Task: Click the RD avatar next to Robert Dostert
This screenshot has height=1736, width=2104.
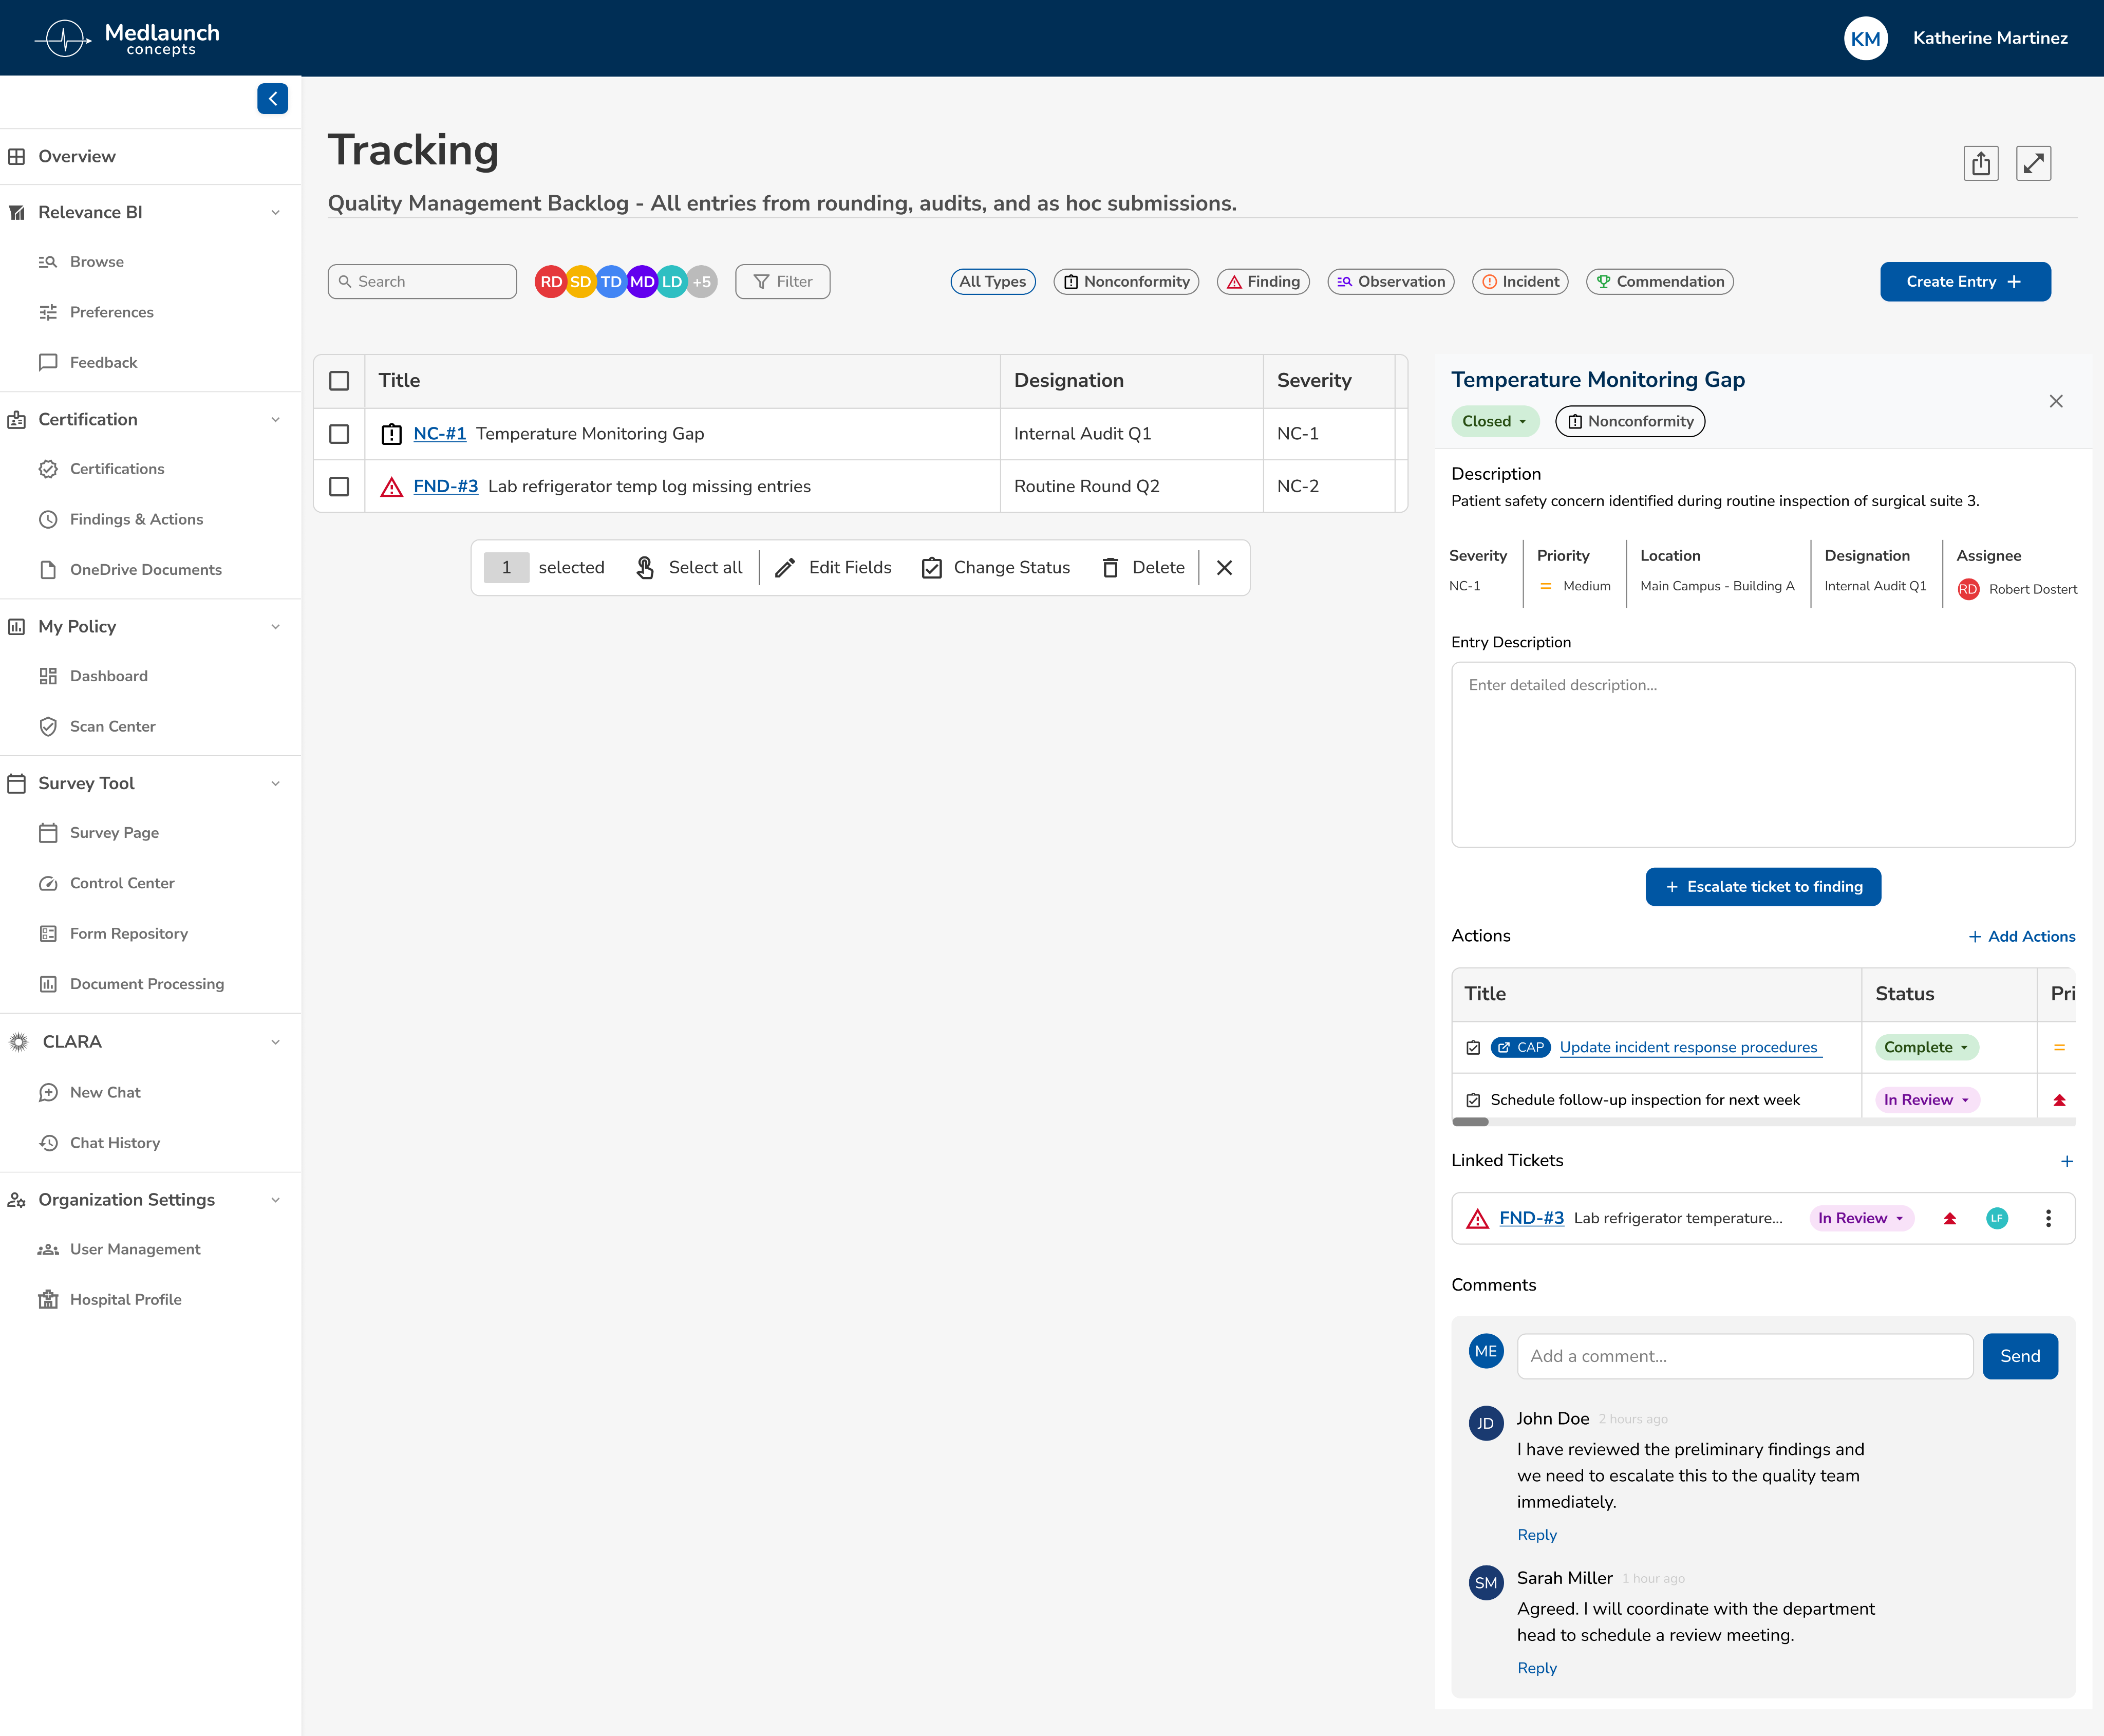Action: [1968, 589]
